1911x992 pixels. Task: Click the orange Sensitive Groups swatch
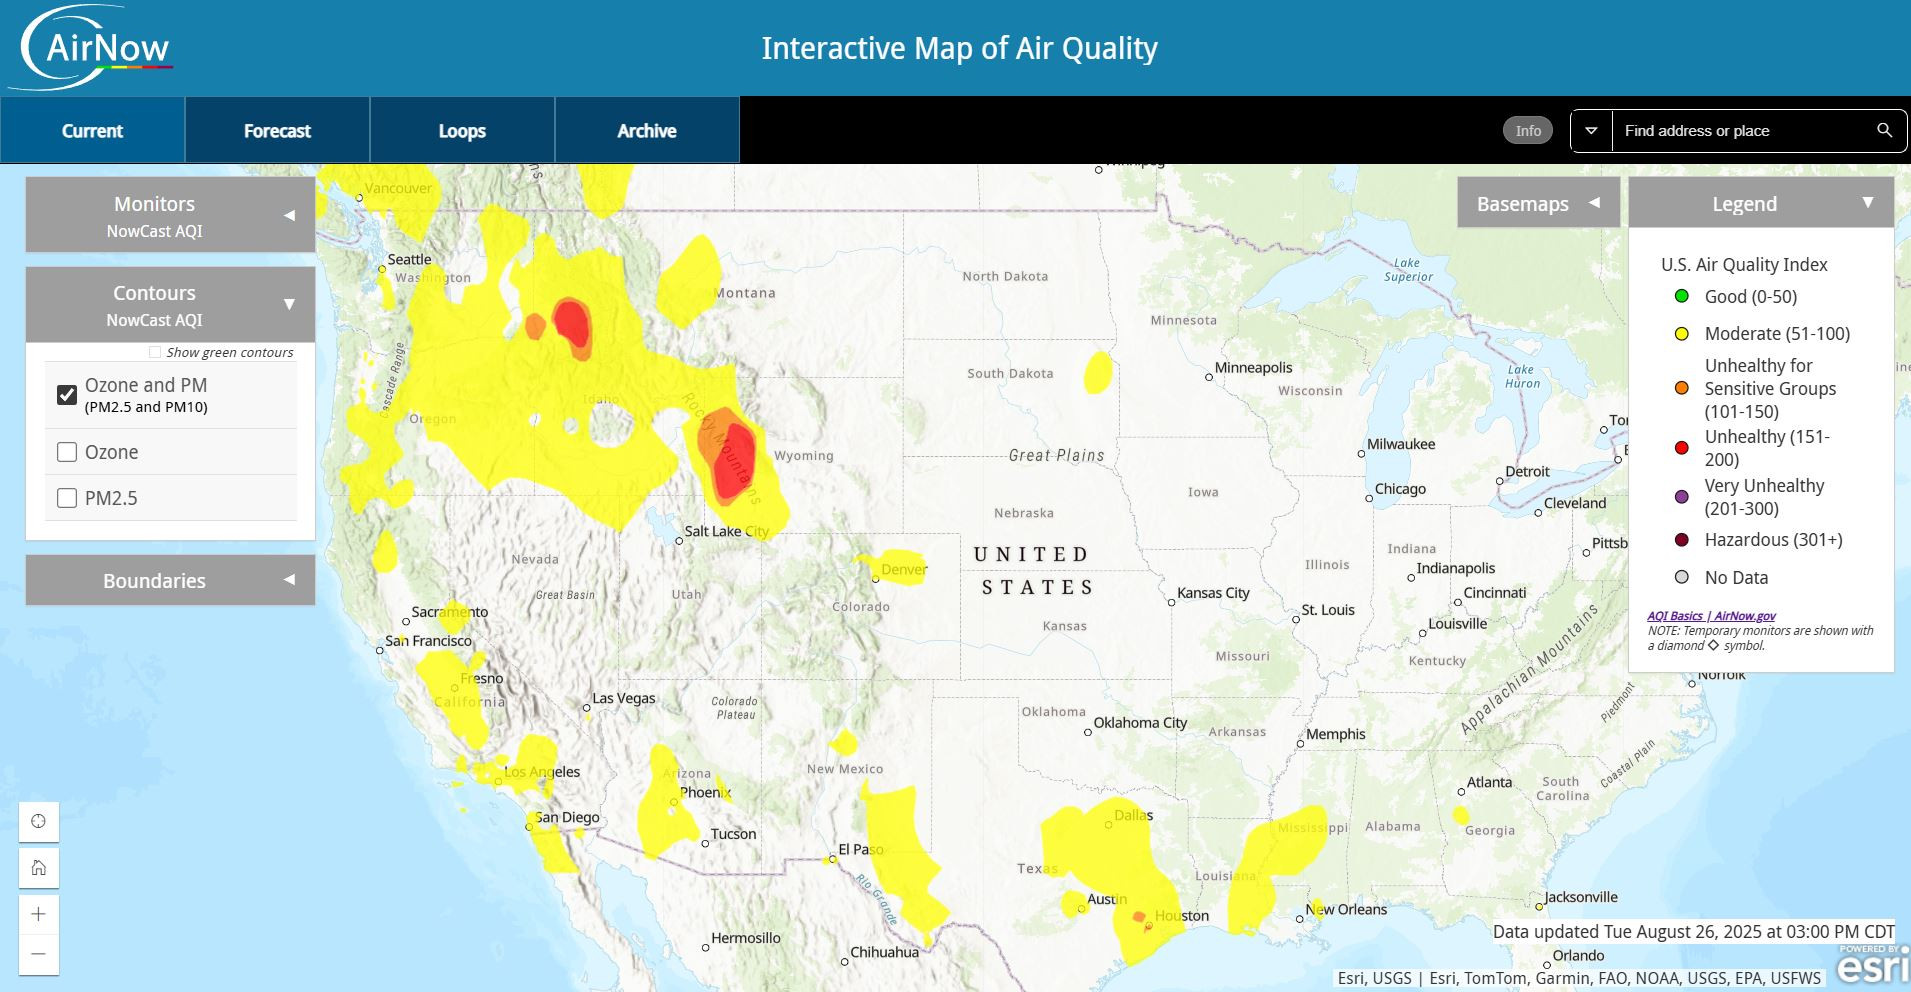(x=1682, y=388)
